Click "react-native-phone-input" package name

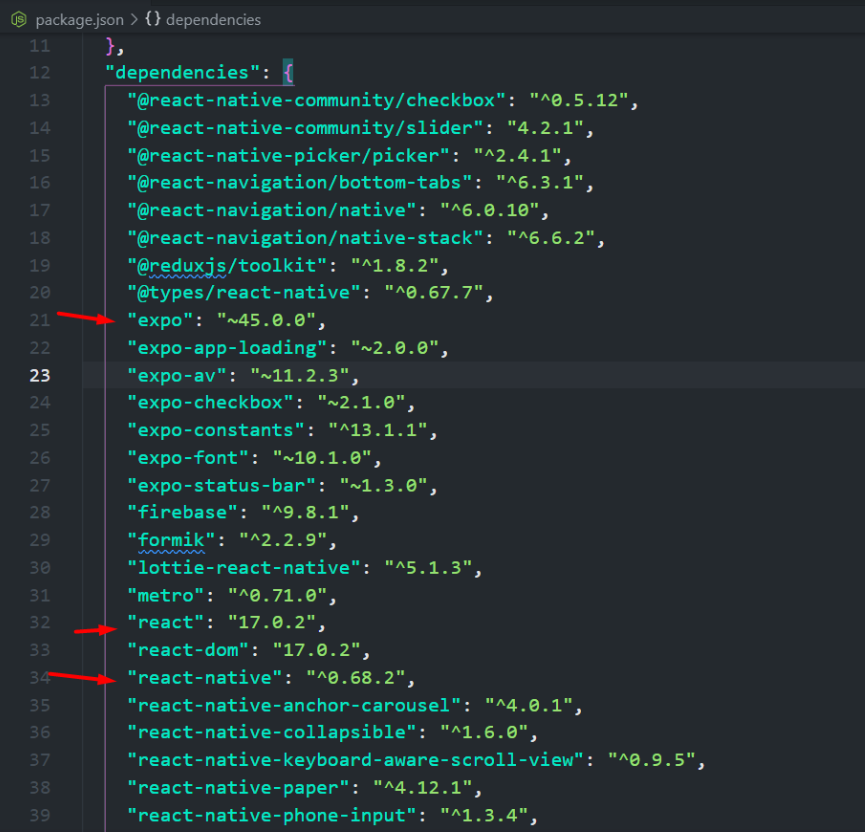272,815
